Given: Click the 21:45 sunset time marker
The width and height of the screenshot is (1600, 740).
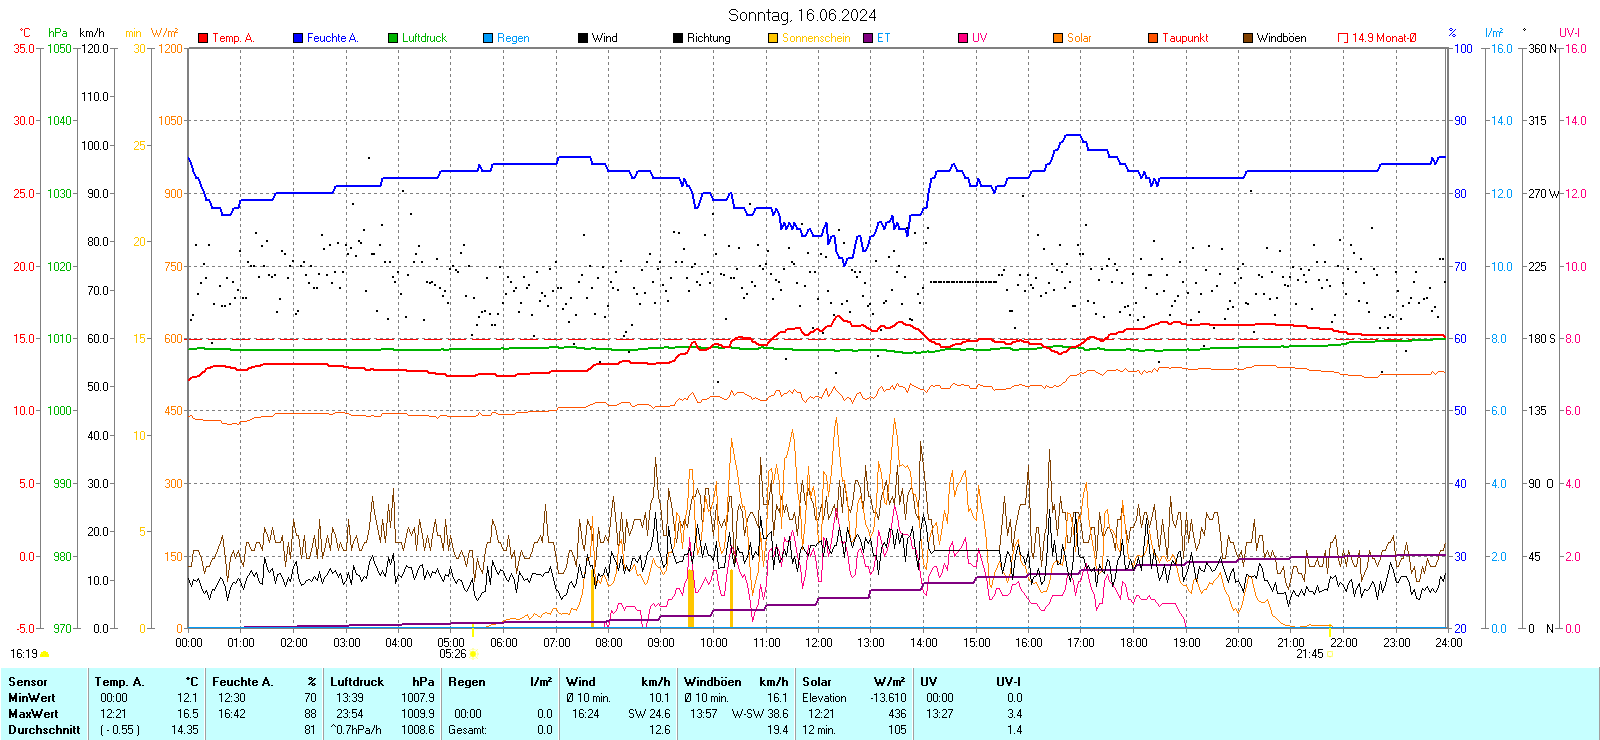Looking at the screenshot, I should [1310, 654].
